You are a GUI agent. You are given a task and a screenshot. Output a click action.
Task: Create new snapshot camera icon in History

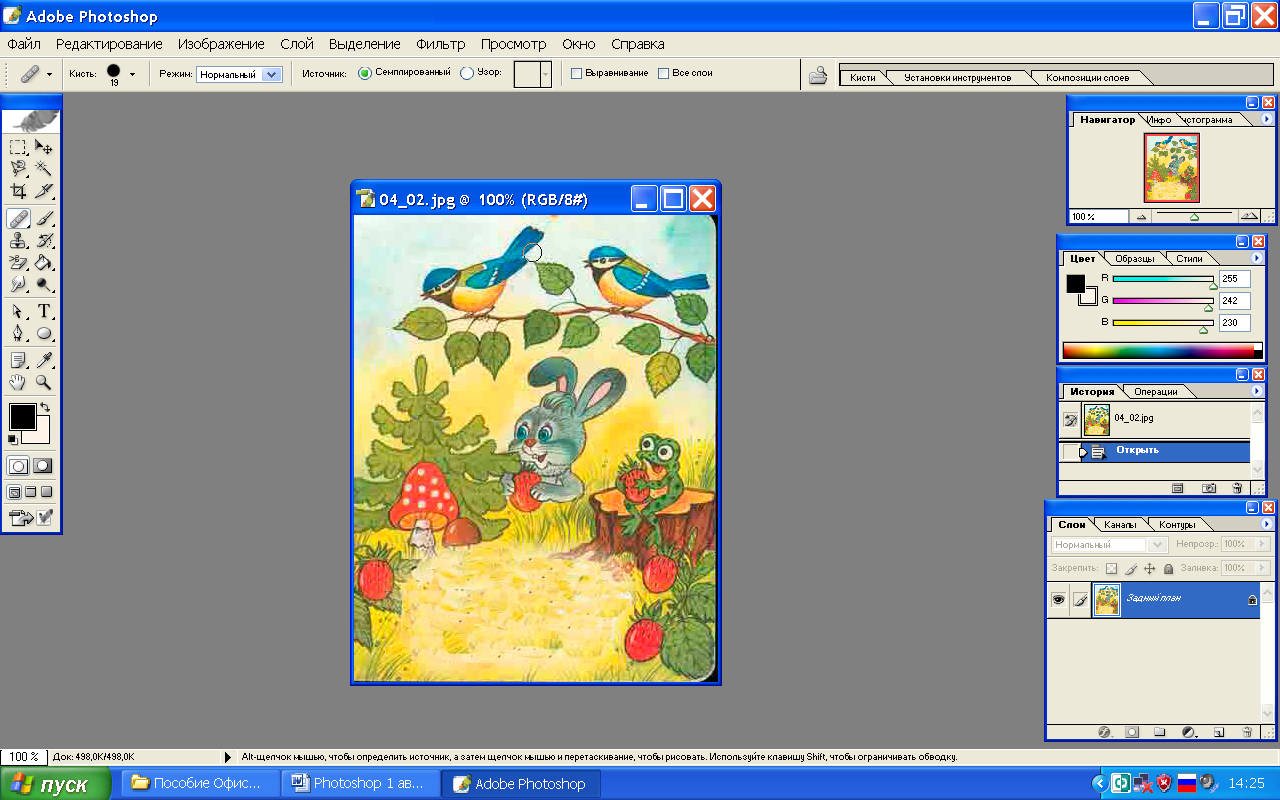pyautogui.click(x=1209, y=488)
